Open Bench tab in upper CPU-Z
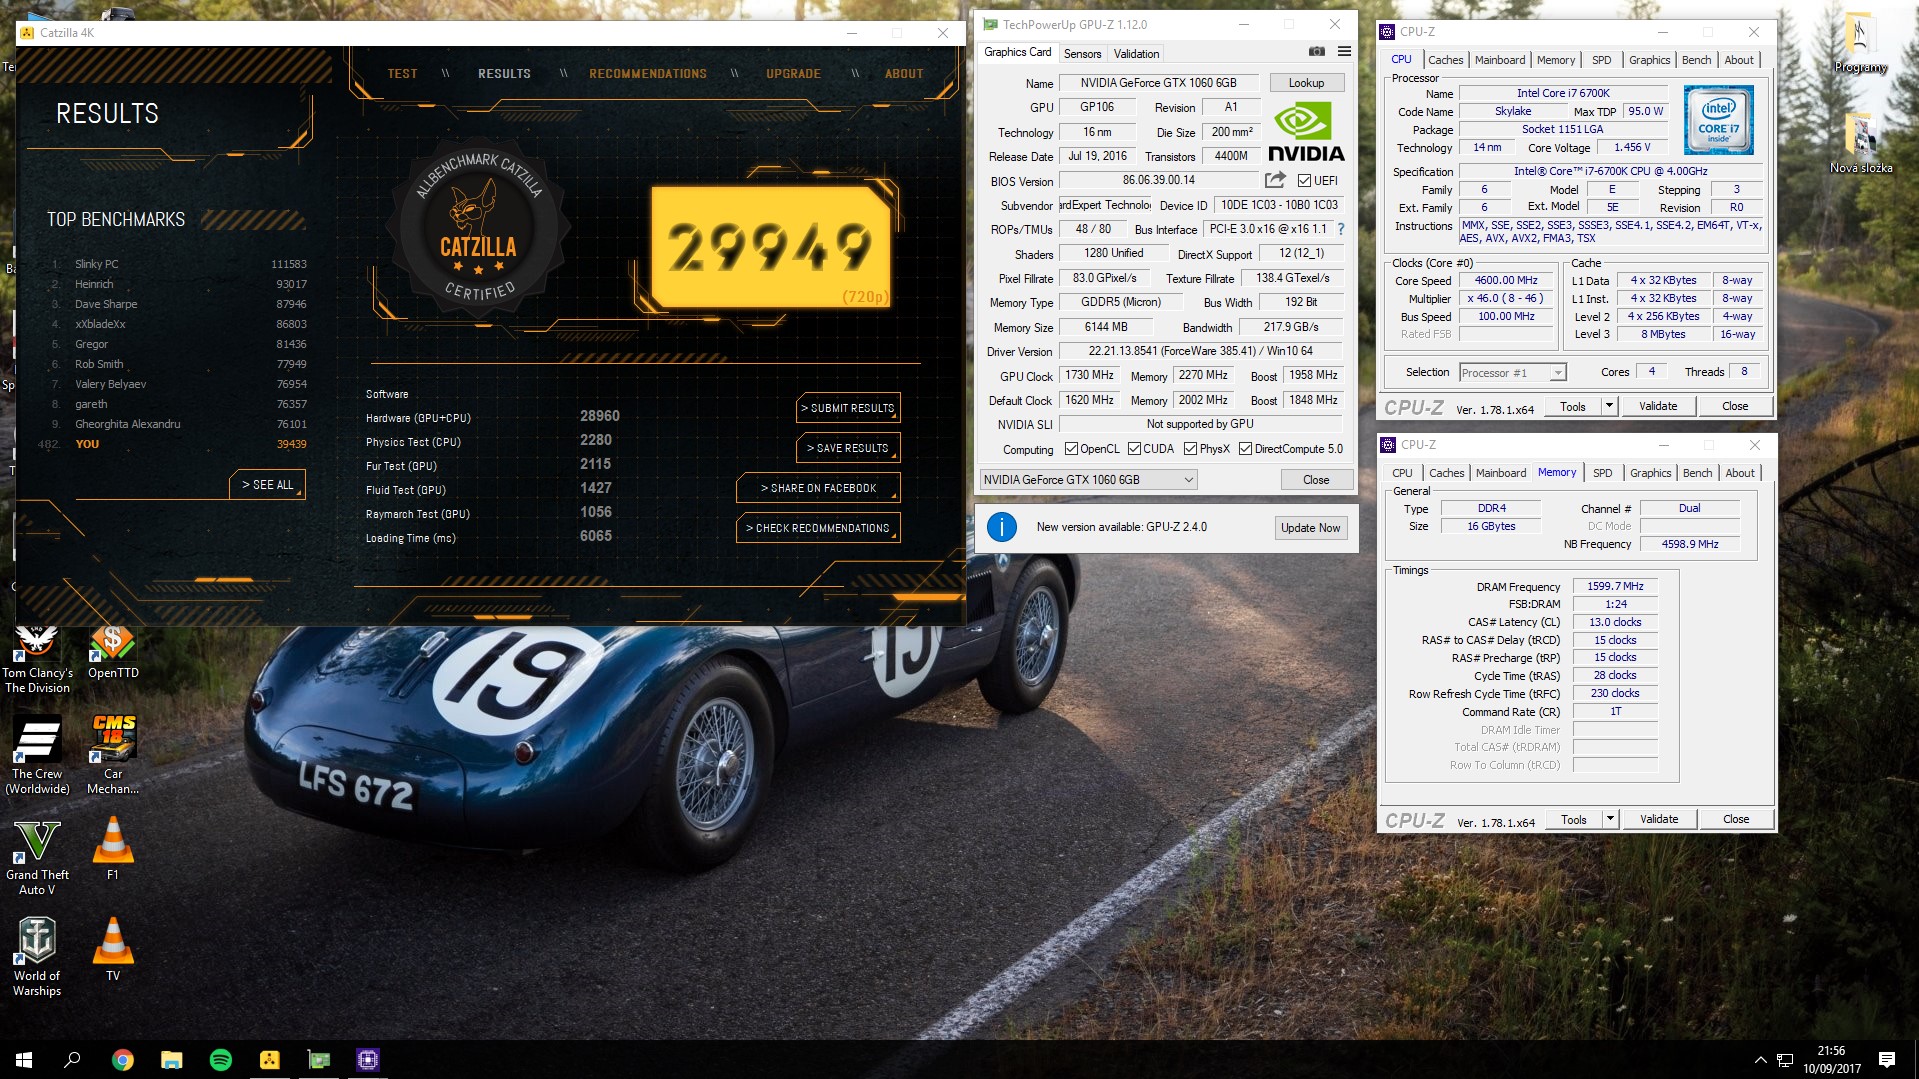The height and width of the screenshot is (1079, 1919). (x=1696, y=60)
